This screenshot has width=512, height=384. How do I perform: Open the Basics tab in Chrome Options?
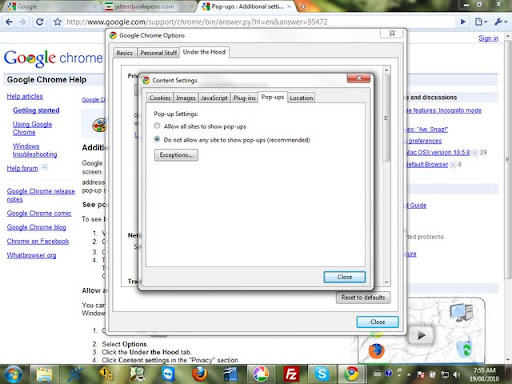(x=125, y=53)
